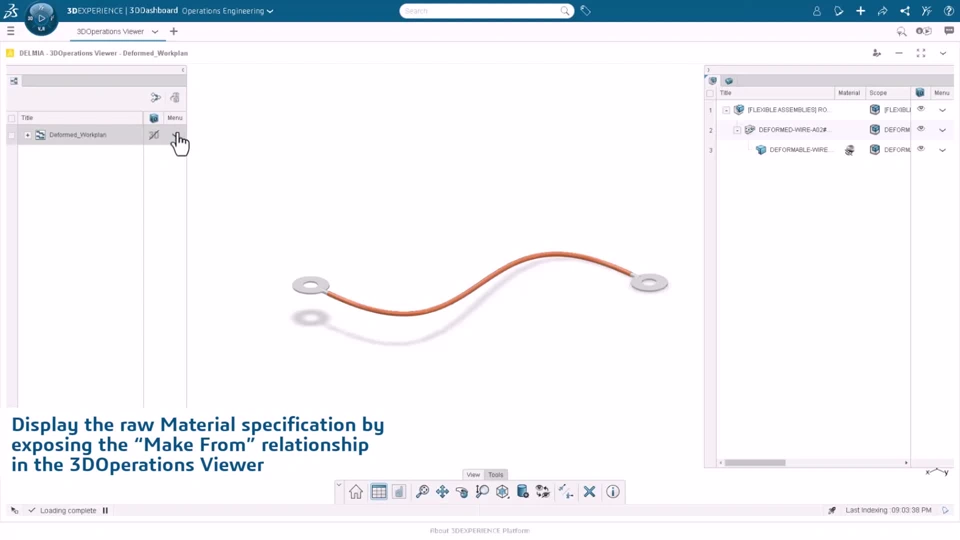Screen dimensions: 960x540
Task: Click the forward share arrow icon
Action: tap(882, 11)
